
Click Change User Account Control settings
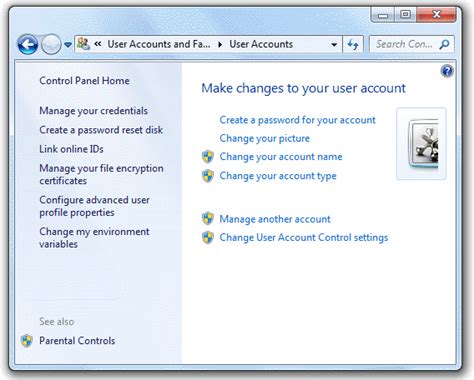click(304, 238)
